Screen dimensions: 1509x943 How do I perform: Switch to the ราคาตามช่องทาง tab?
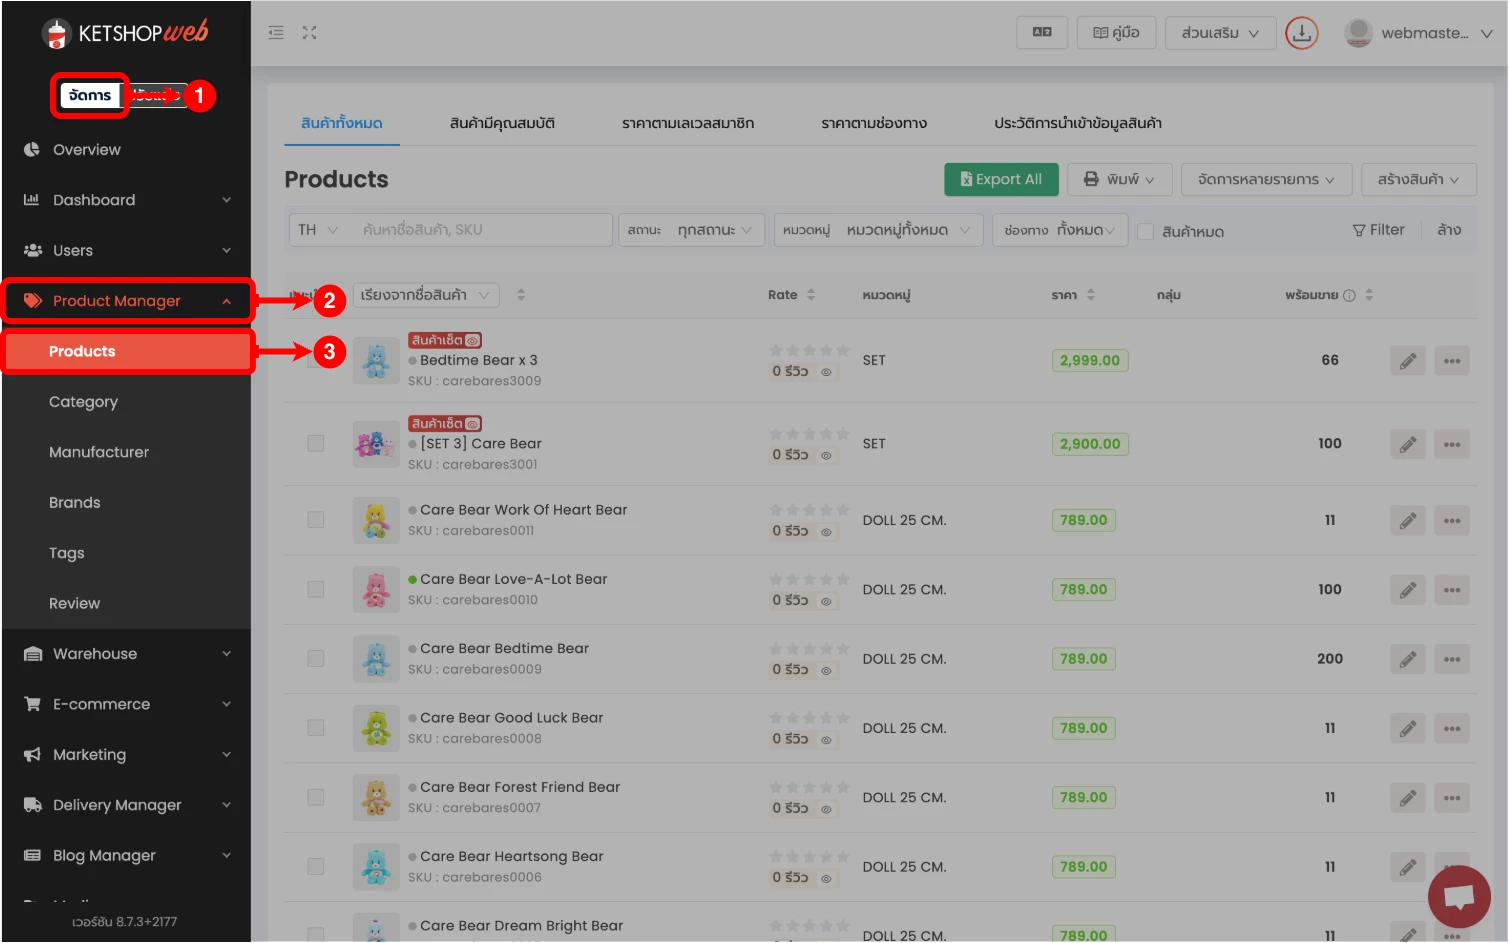pos(873,124)
